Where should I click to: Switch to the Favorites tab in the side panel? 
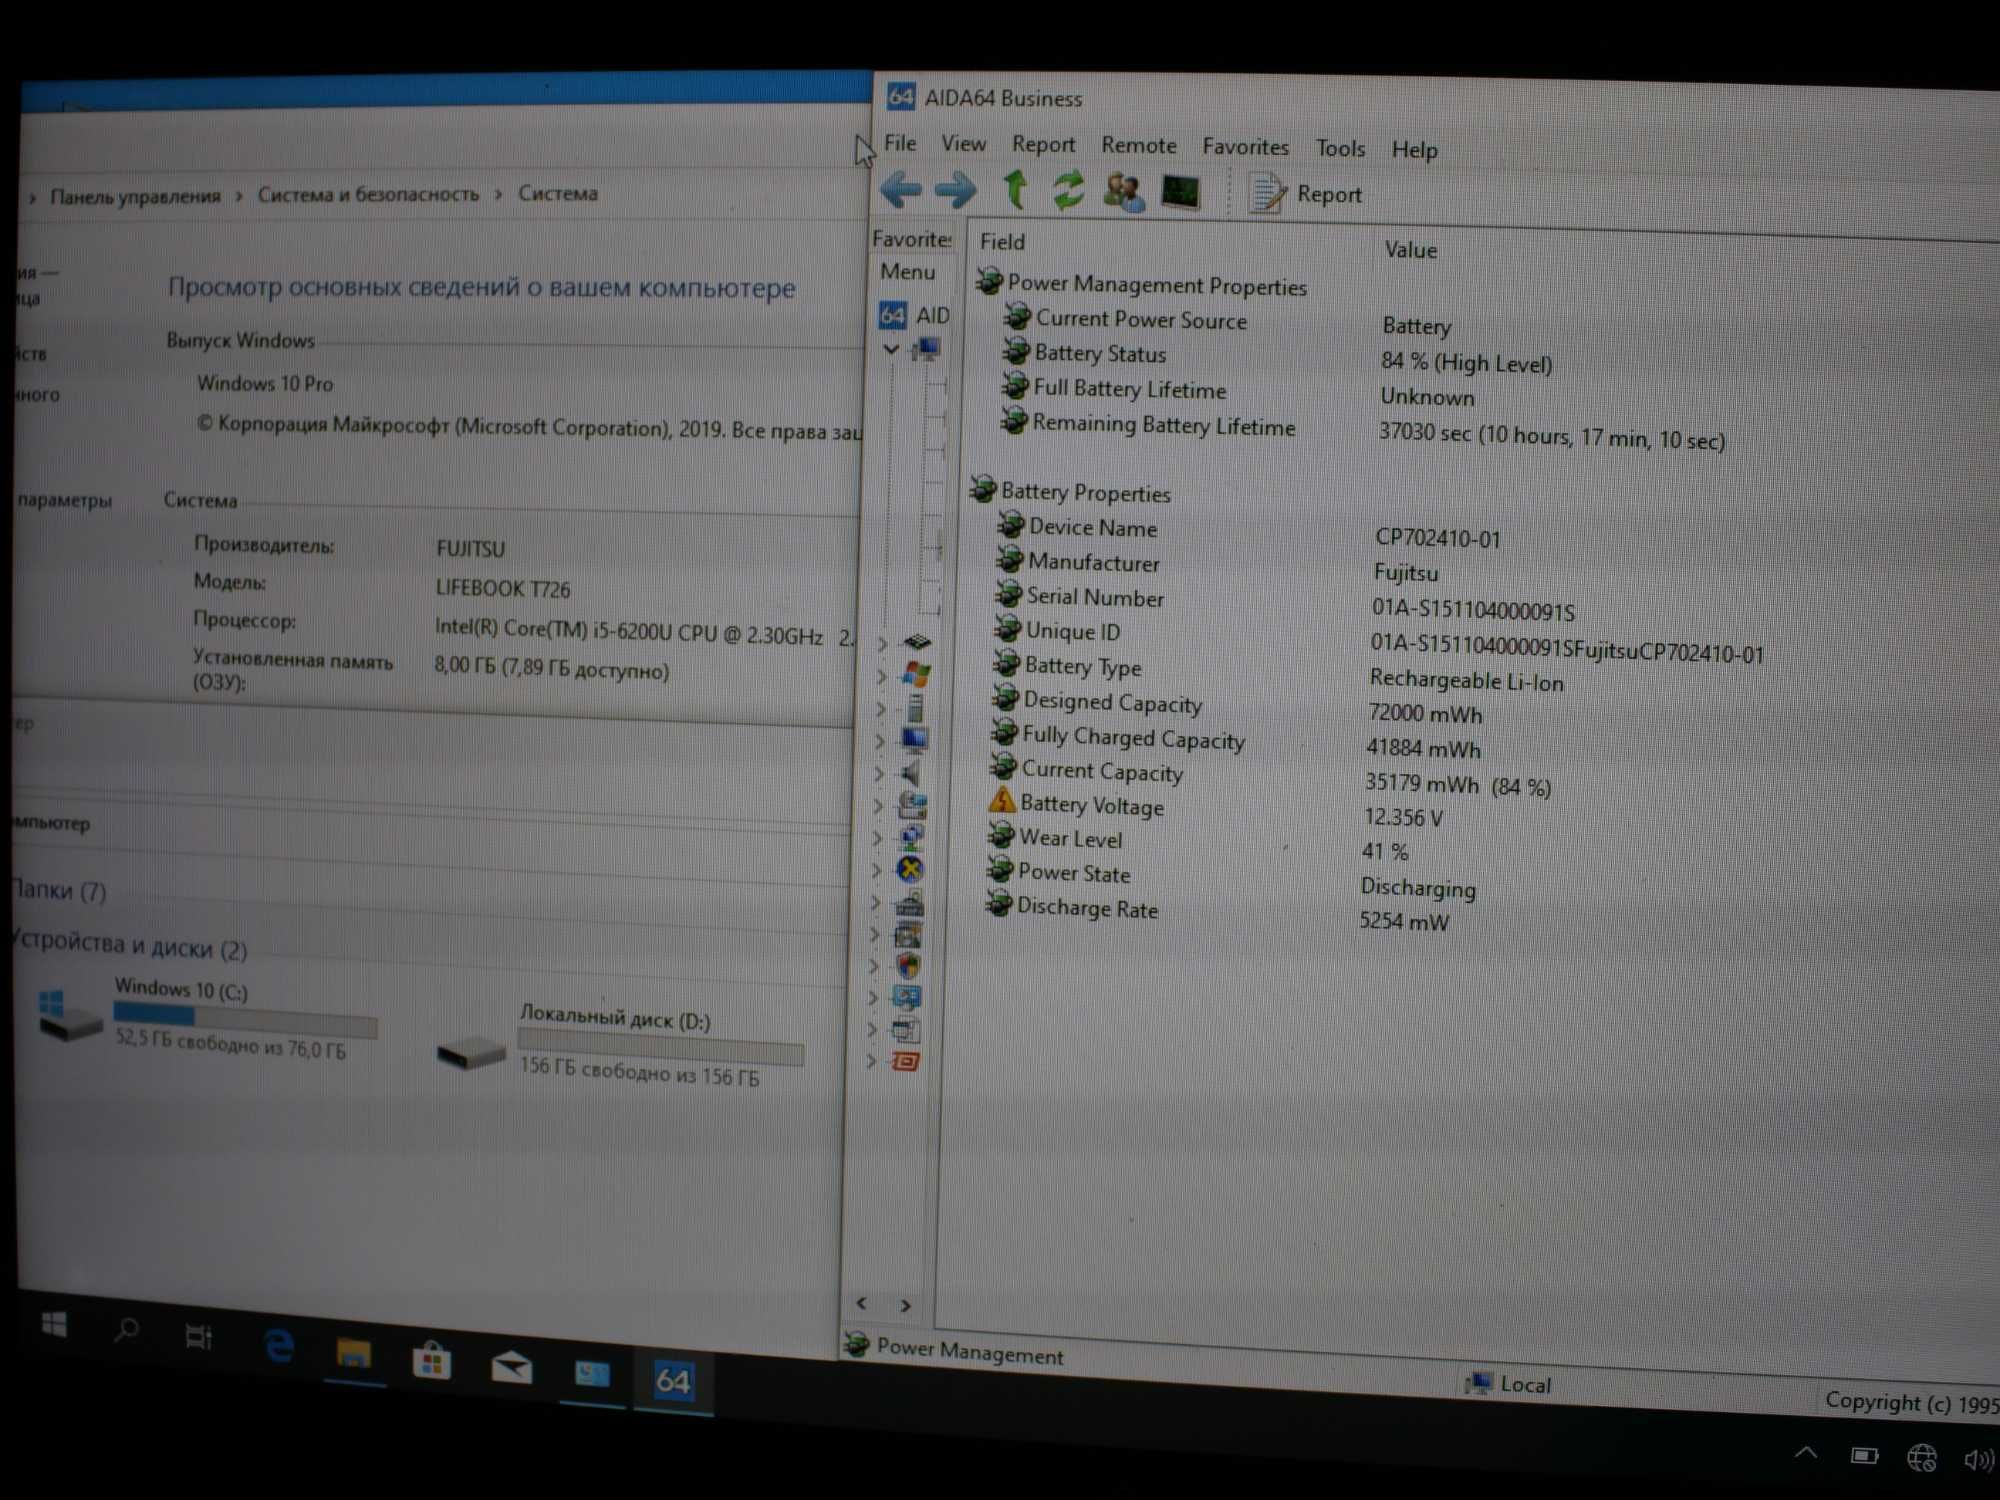[x=911, y=239]
